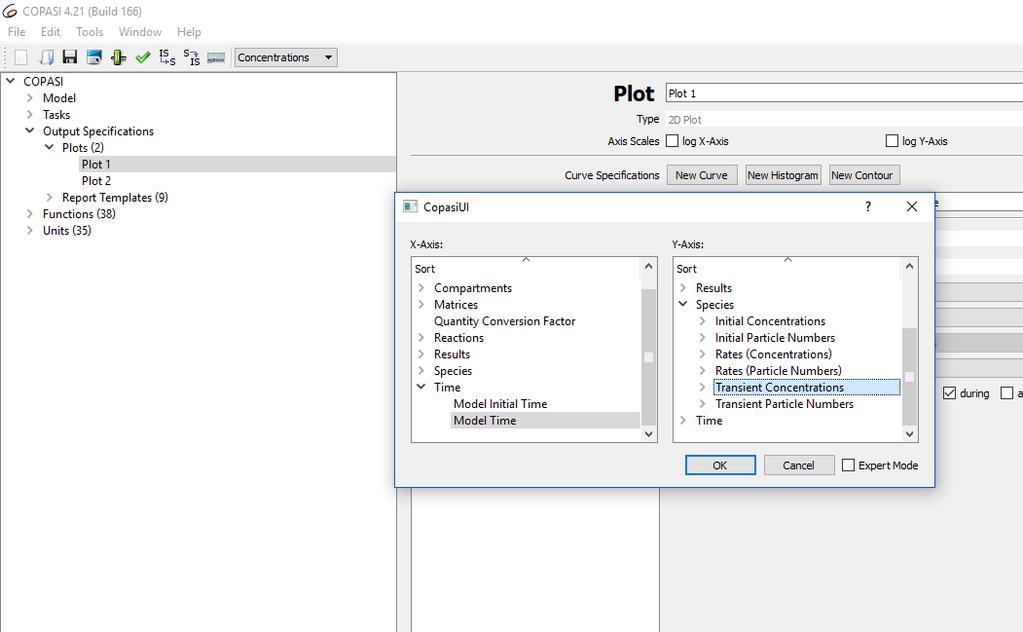The image size is (1023, 632).
Task: Click the CopasiUI dialog window icon
Action: 410,207
